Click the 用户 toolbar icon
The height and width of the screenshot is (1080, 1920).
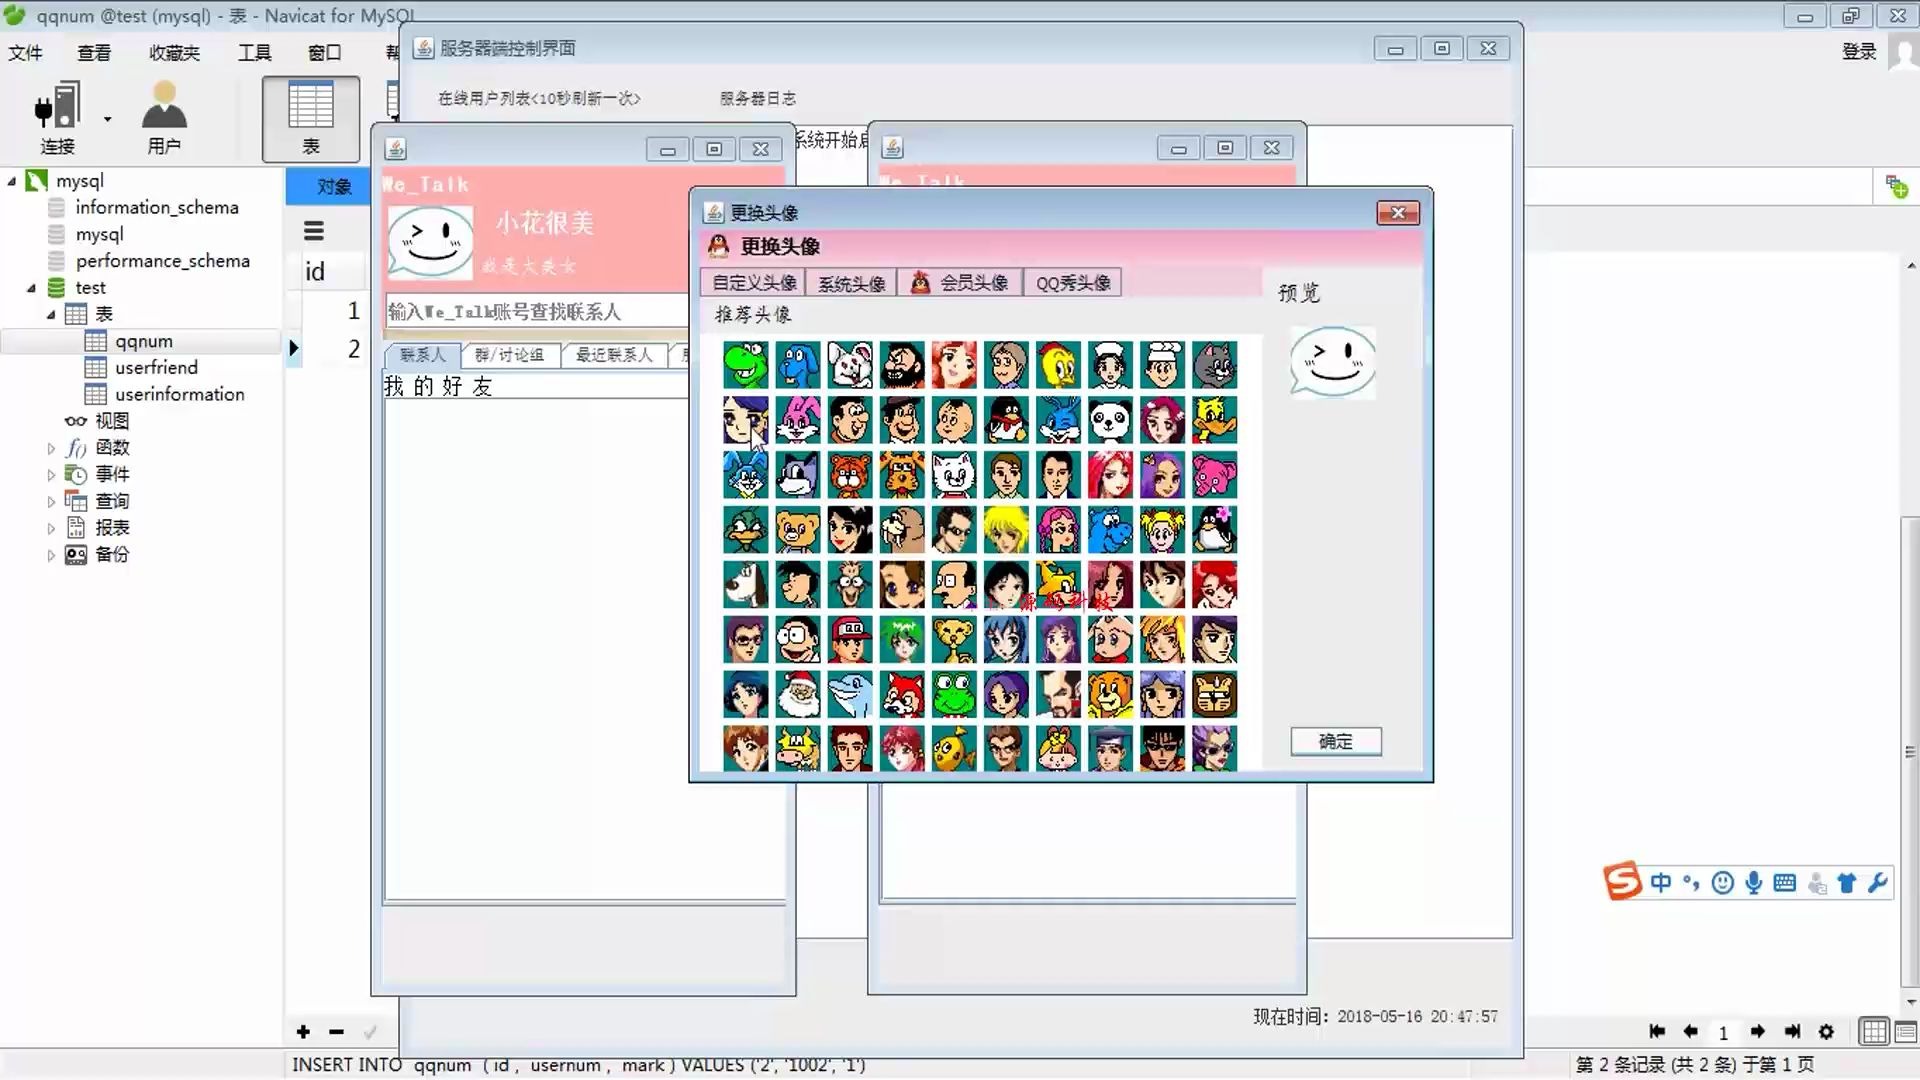pos(164,118)
